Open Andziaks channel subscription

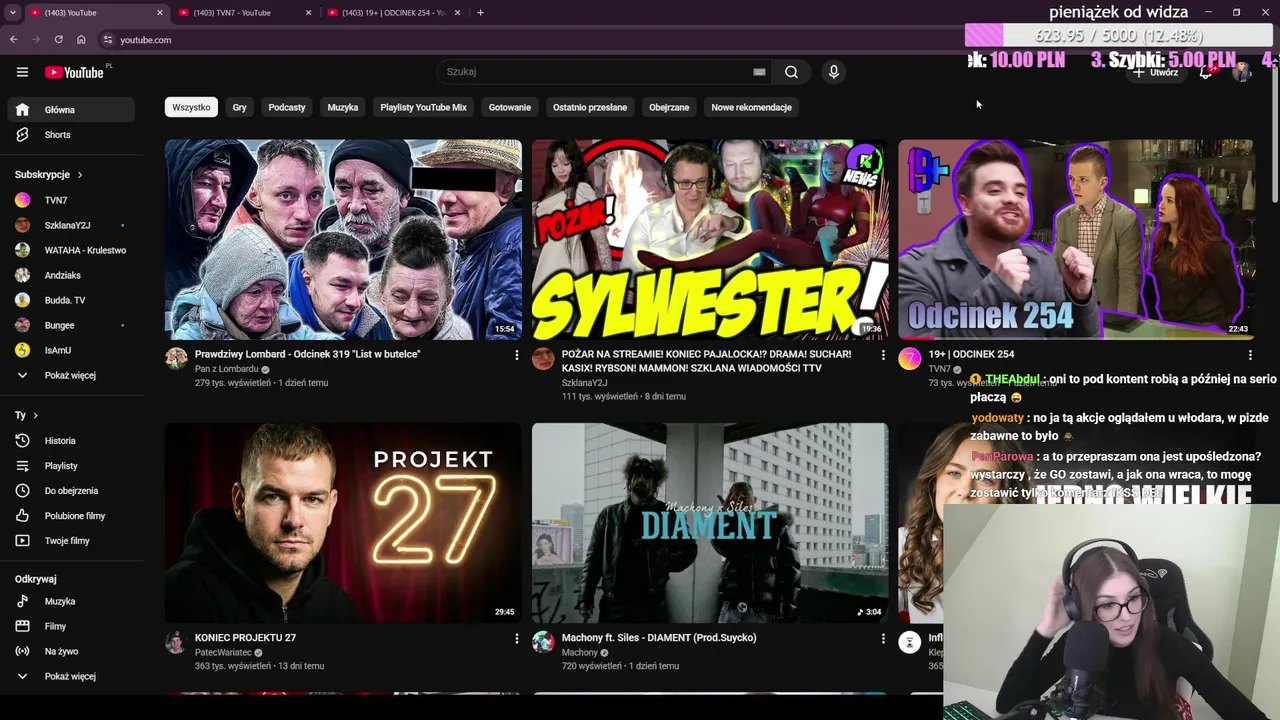coord(70,275)
